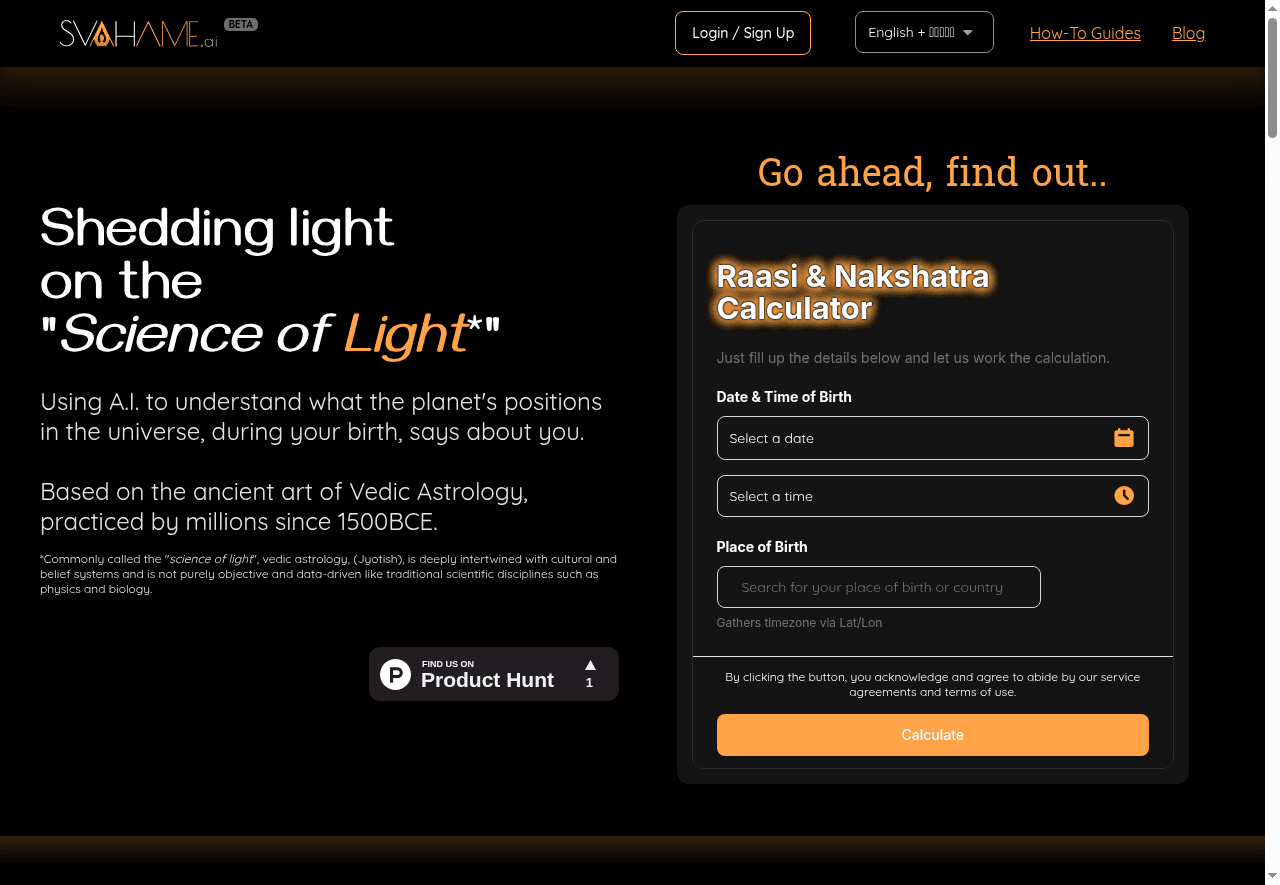Focus the Select a date field
This screenshot has height=885, width=1280.
pyautogui.click(x=910, y=438)
